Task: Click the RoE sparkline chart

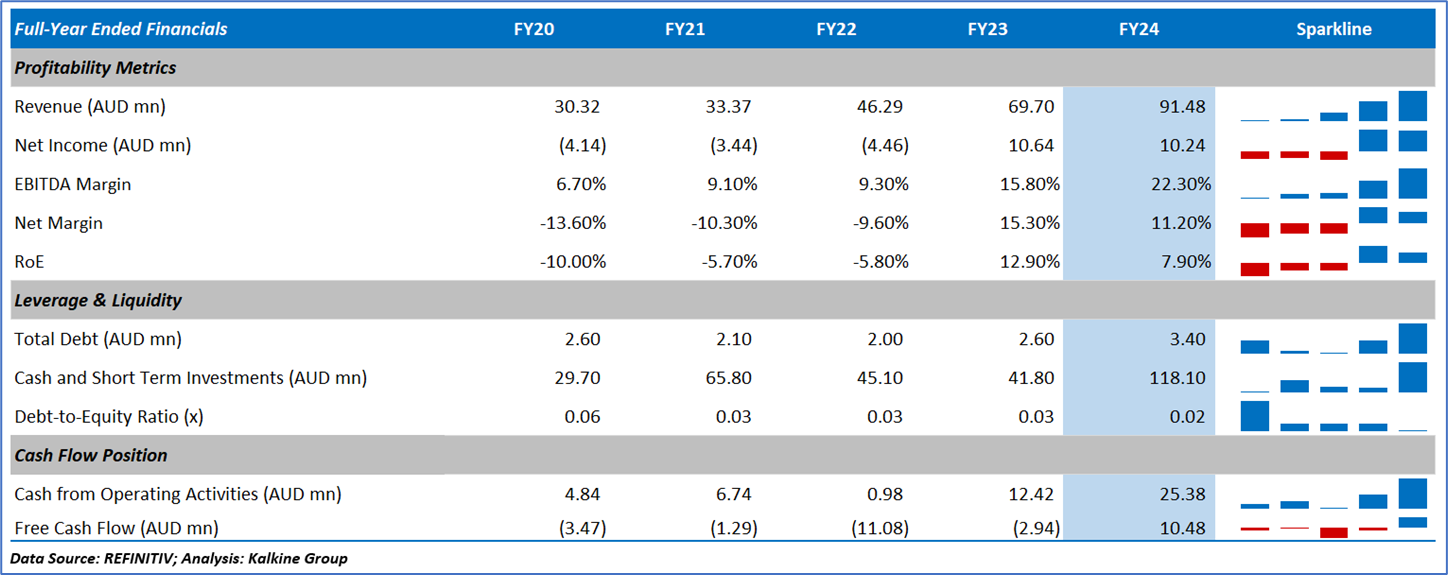Action: tap(1333, 262)
